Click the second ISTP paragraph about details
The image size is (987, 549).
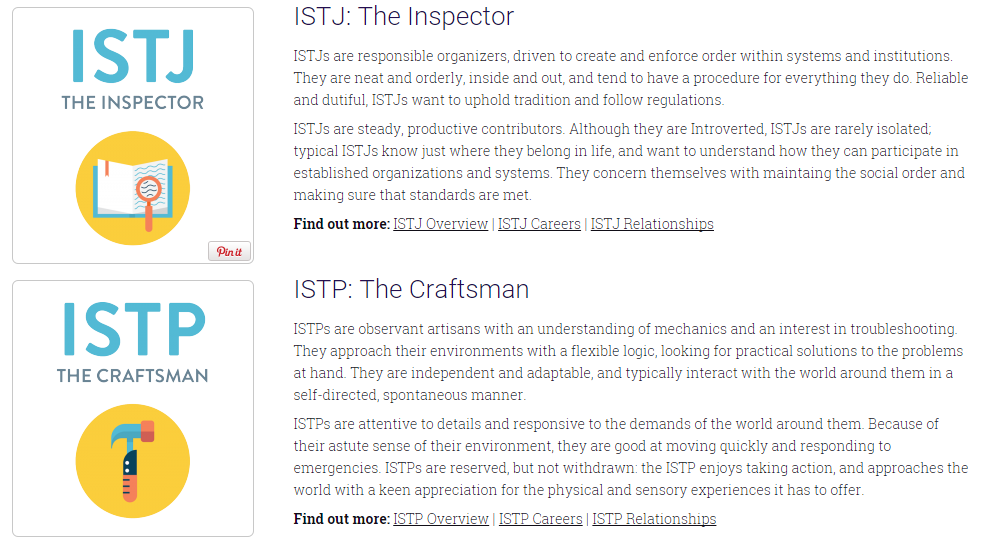click(x=631, y=457)
